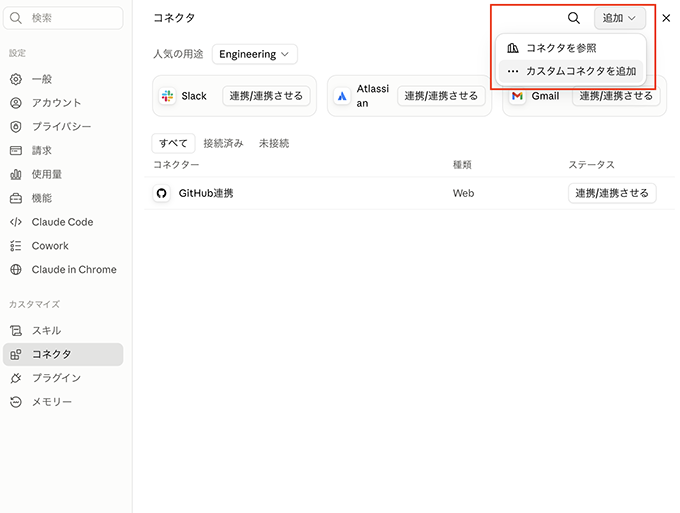Click the magnifier icon in sidebar search
This screenshot has width=680, height=513.
click(x=16, y=18)
